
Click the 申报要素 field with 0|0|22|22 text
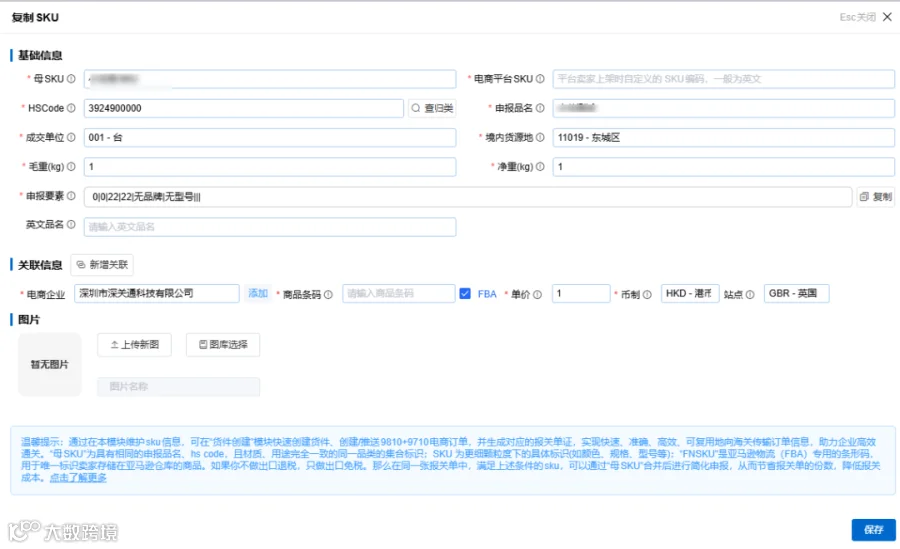(x=468, y=196)
